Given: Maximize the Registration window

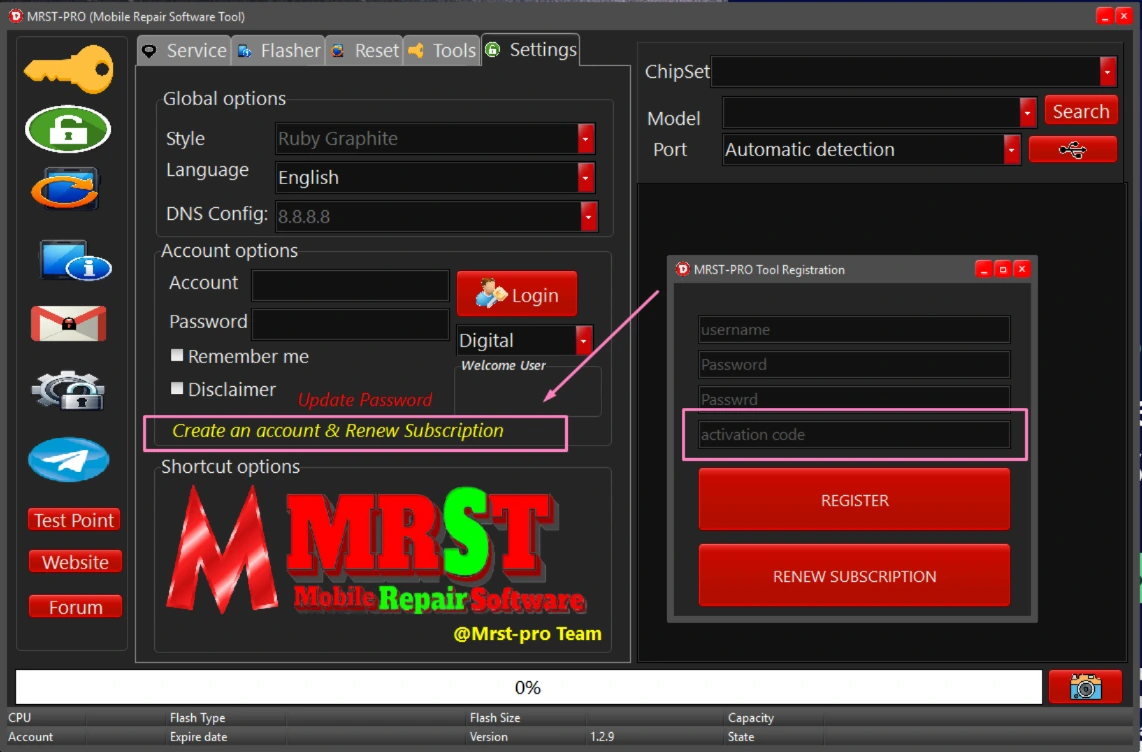Looking at the screenshot, I should (x=1003, y=269).
